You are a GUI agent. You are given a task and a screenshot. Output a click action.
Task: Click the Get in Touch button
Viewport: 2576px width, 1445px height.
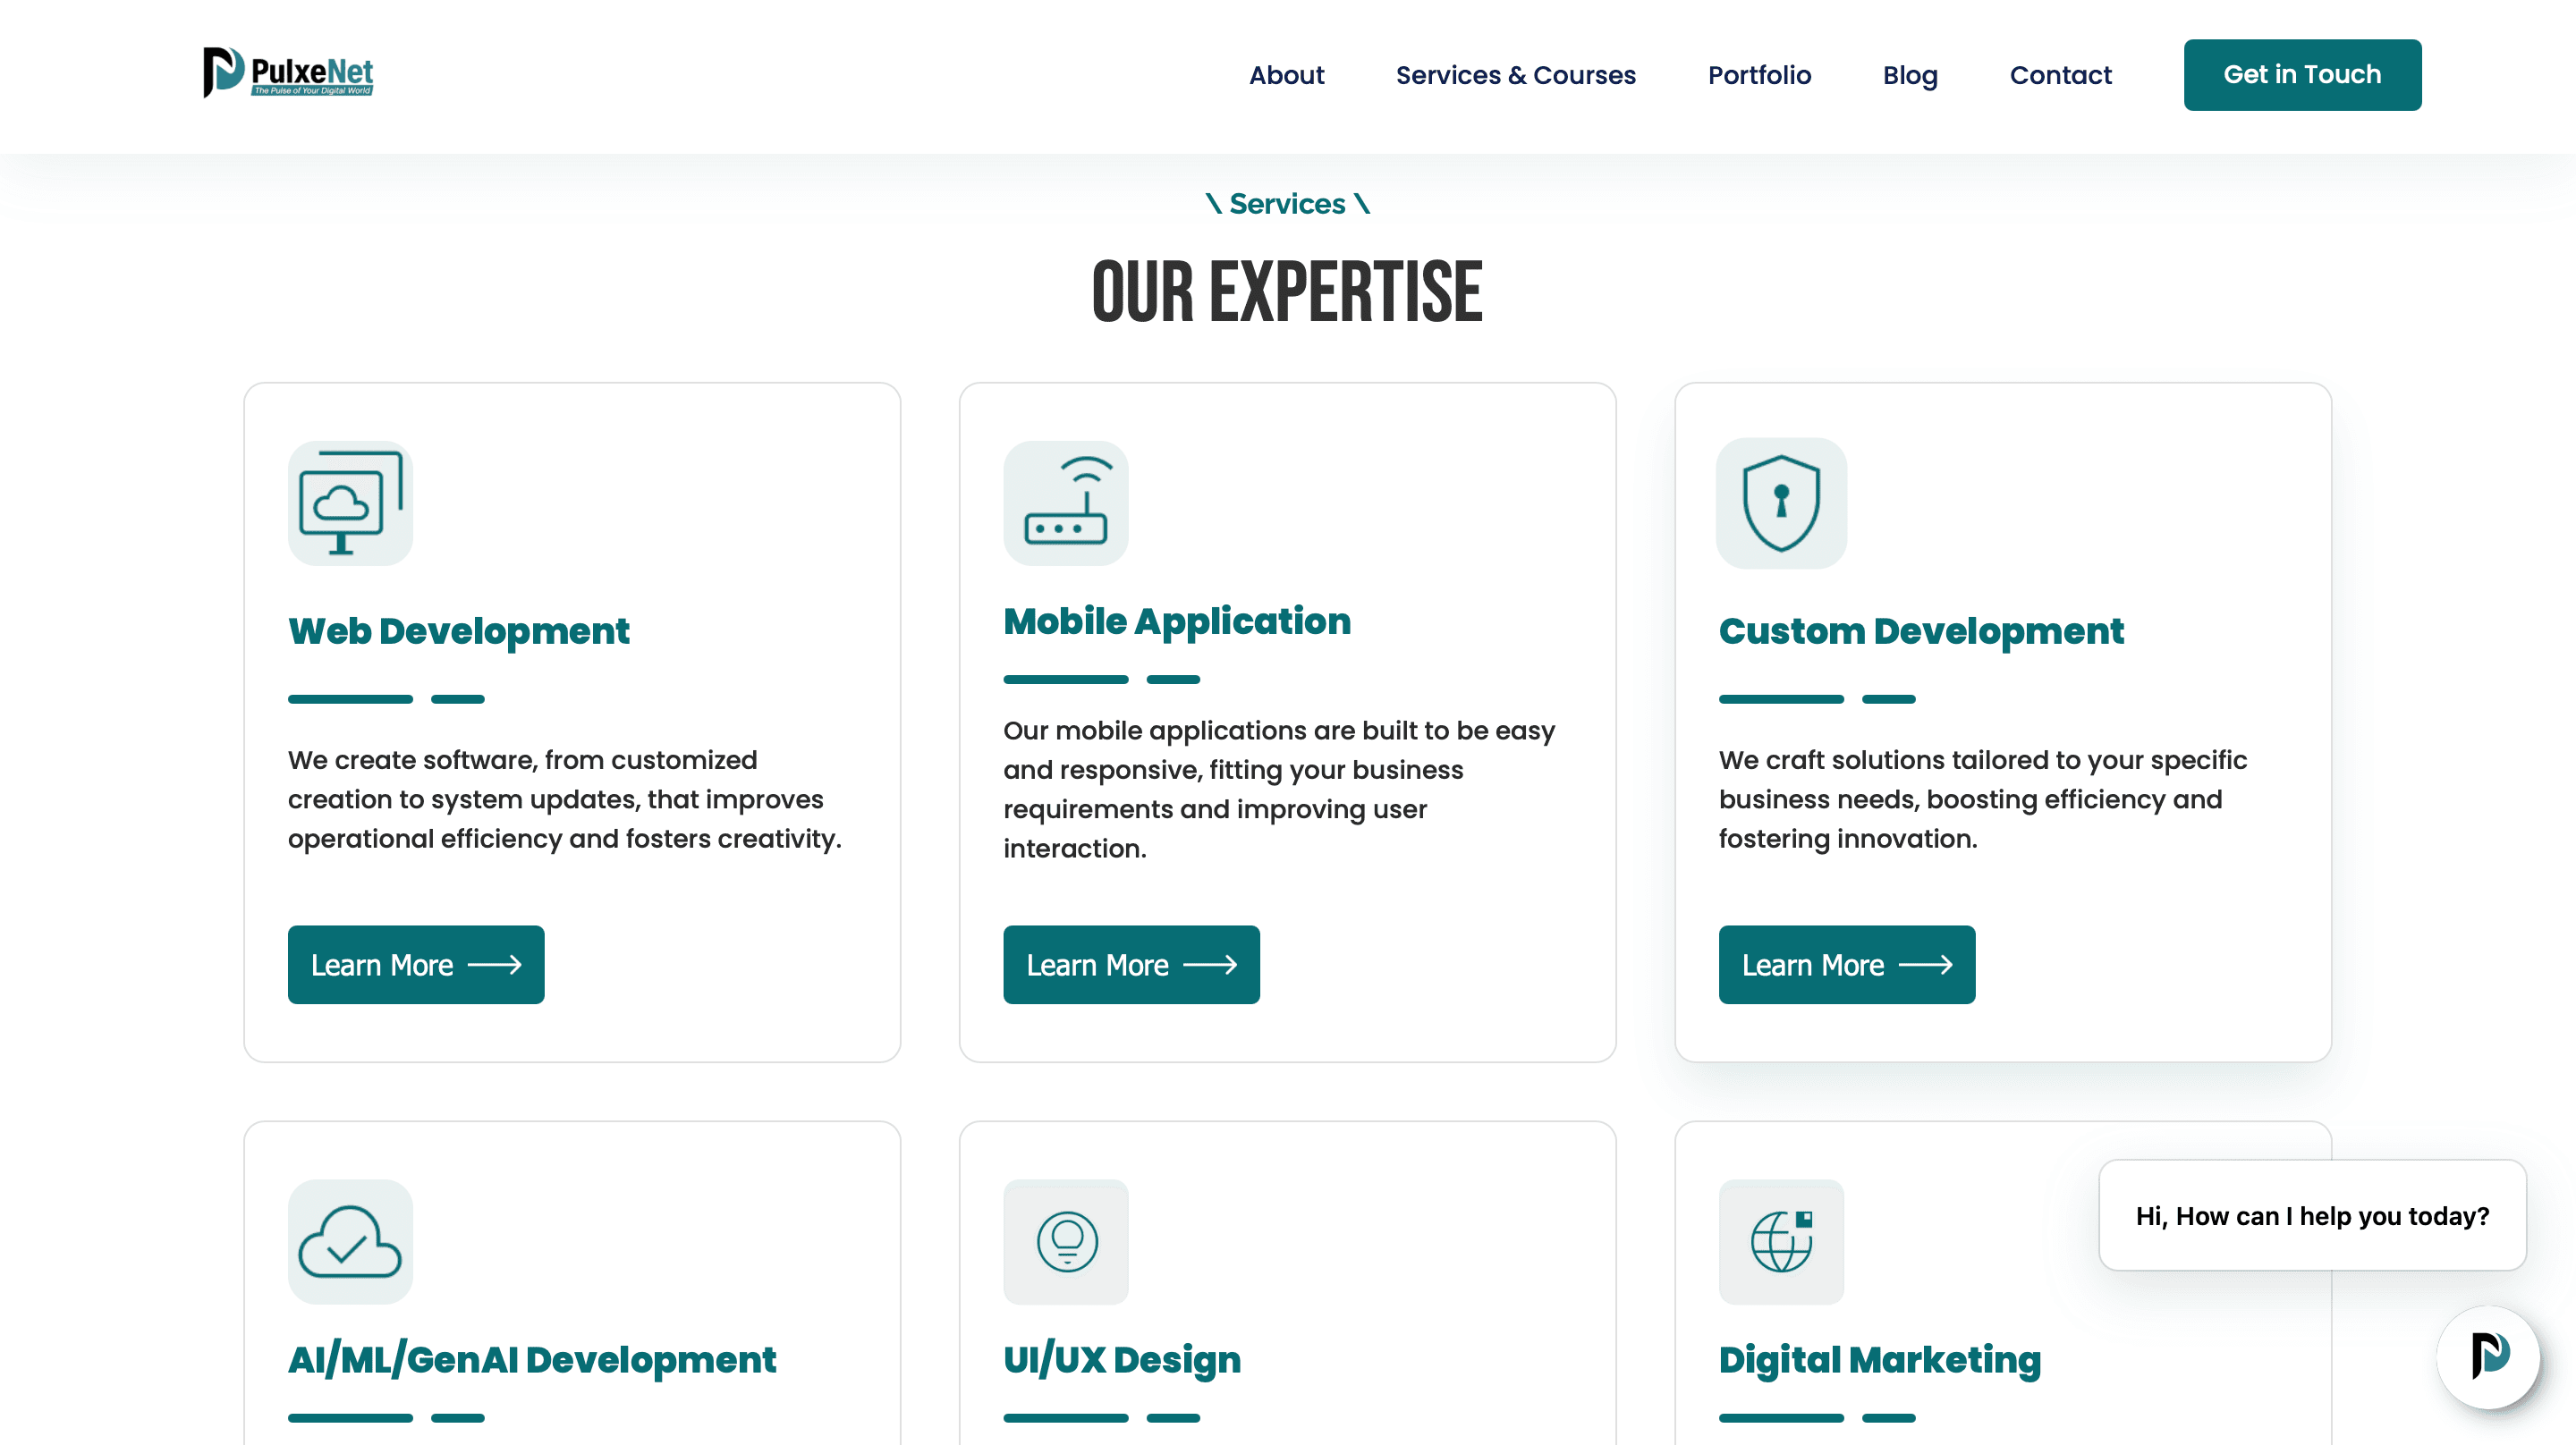click(2302, 75)
